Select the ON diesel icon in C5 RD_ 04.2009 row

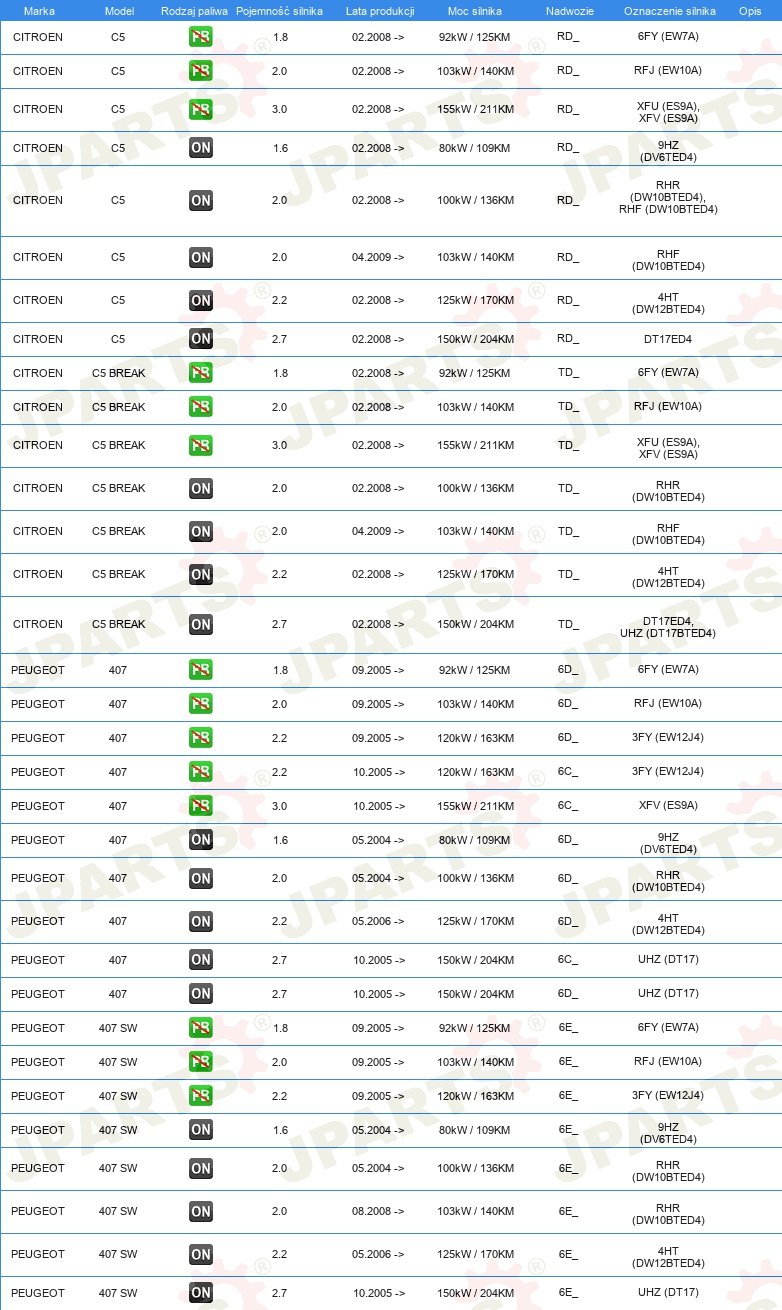tap(201, 257)
